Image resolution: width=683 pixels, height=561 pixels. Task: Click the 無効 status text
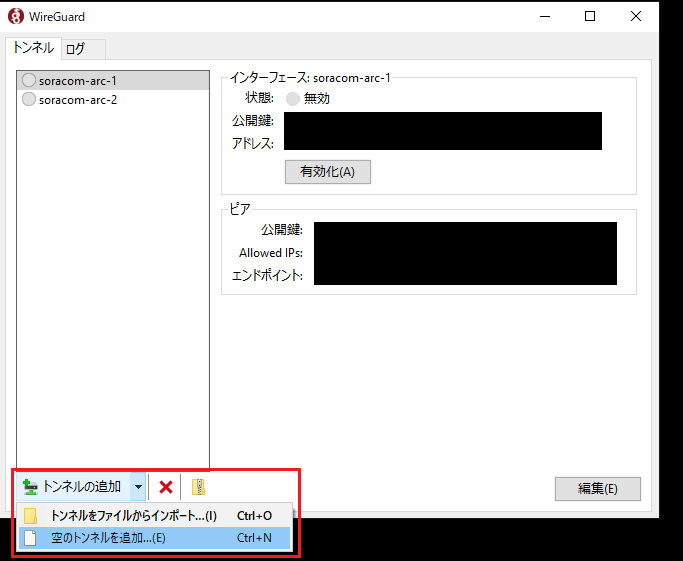[x=317, y=99]
